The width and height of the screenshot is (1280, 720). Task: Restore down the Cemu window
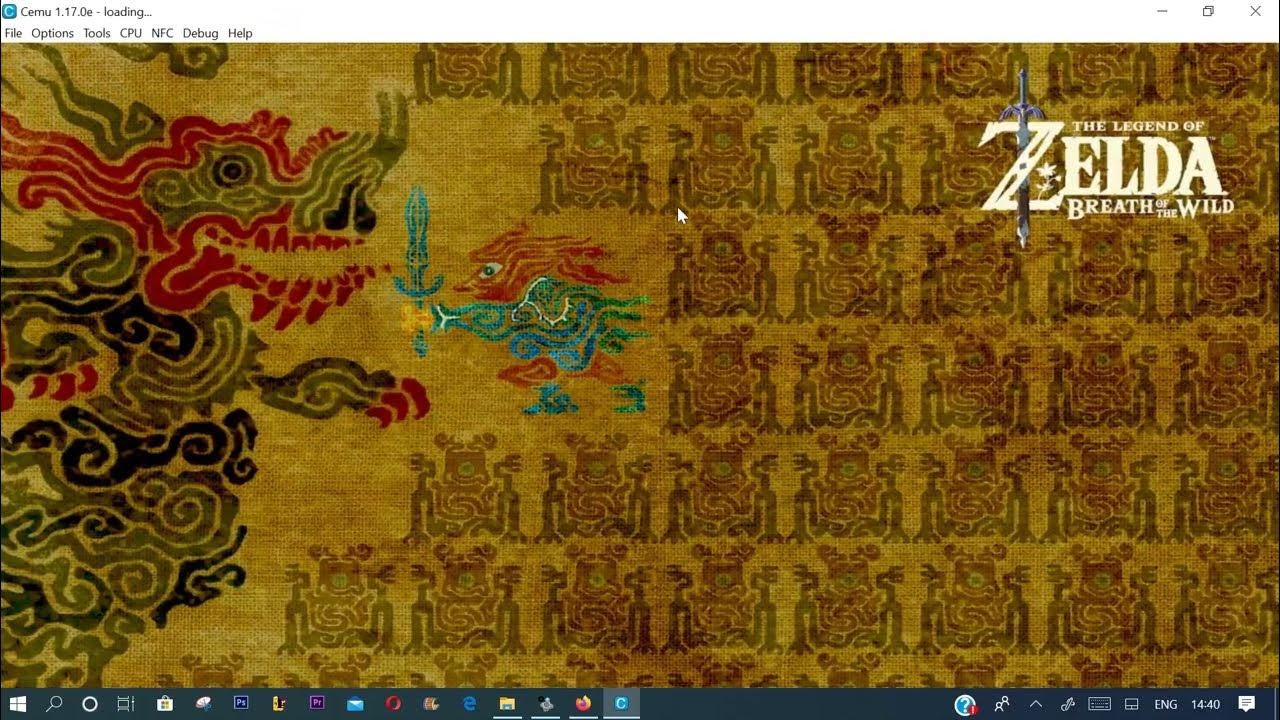click(1208, 11)
